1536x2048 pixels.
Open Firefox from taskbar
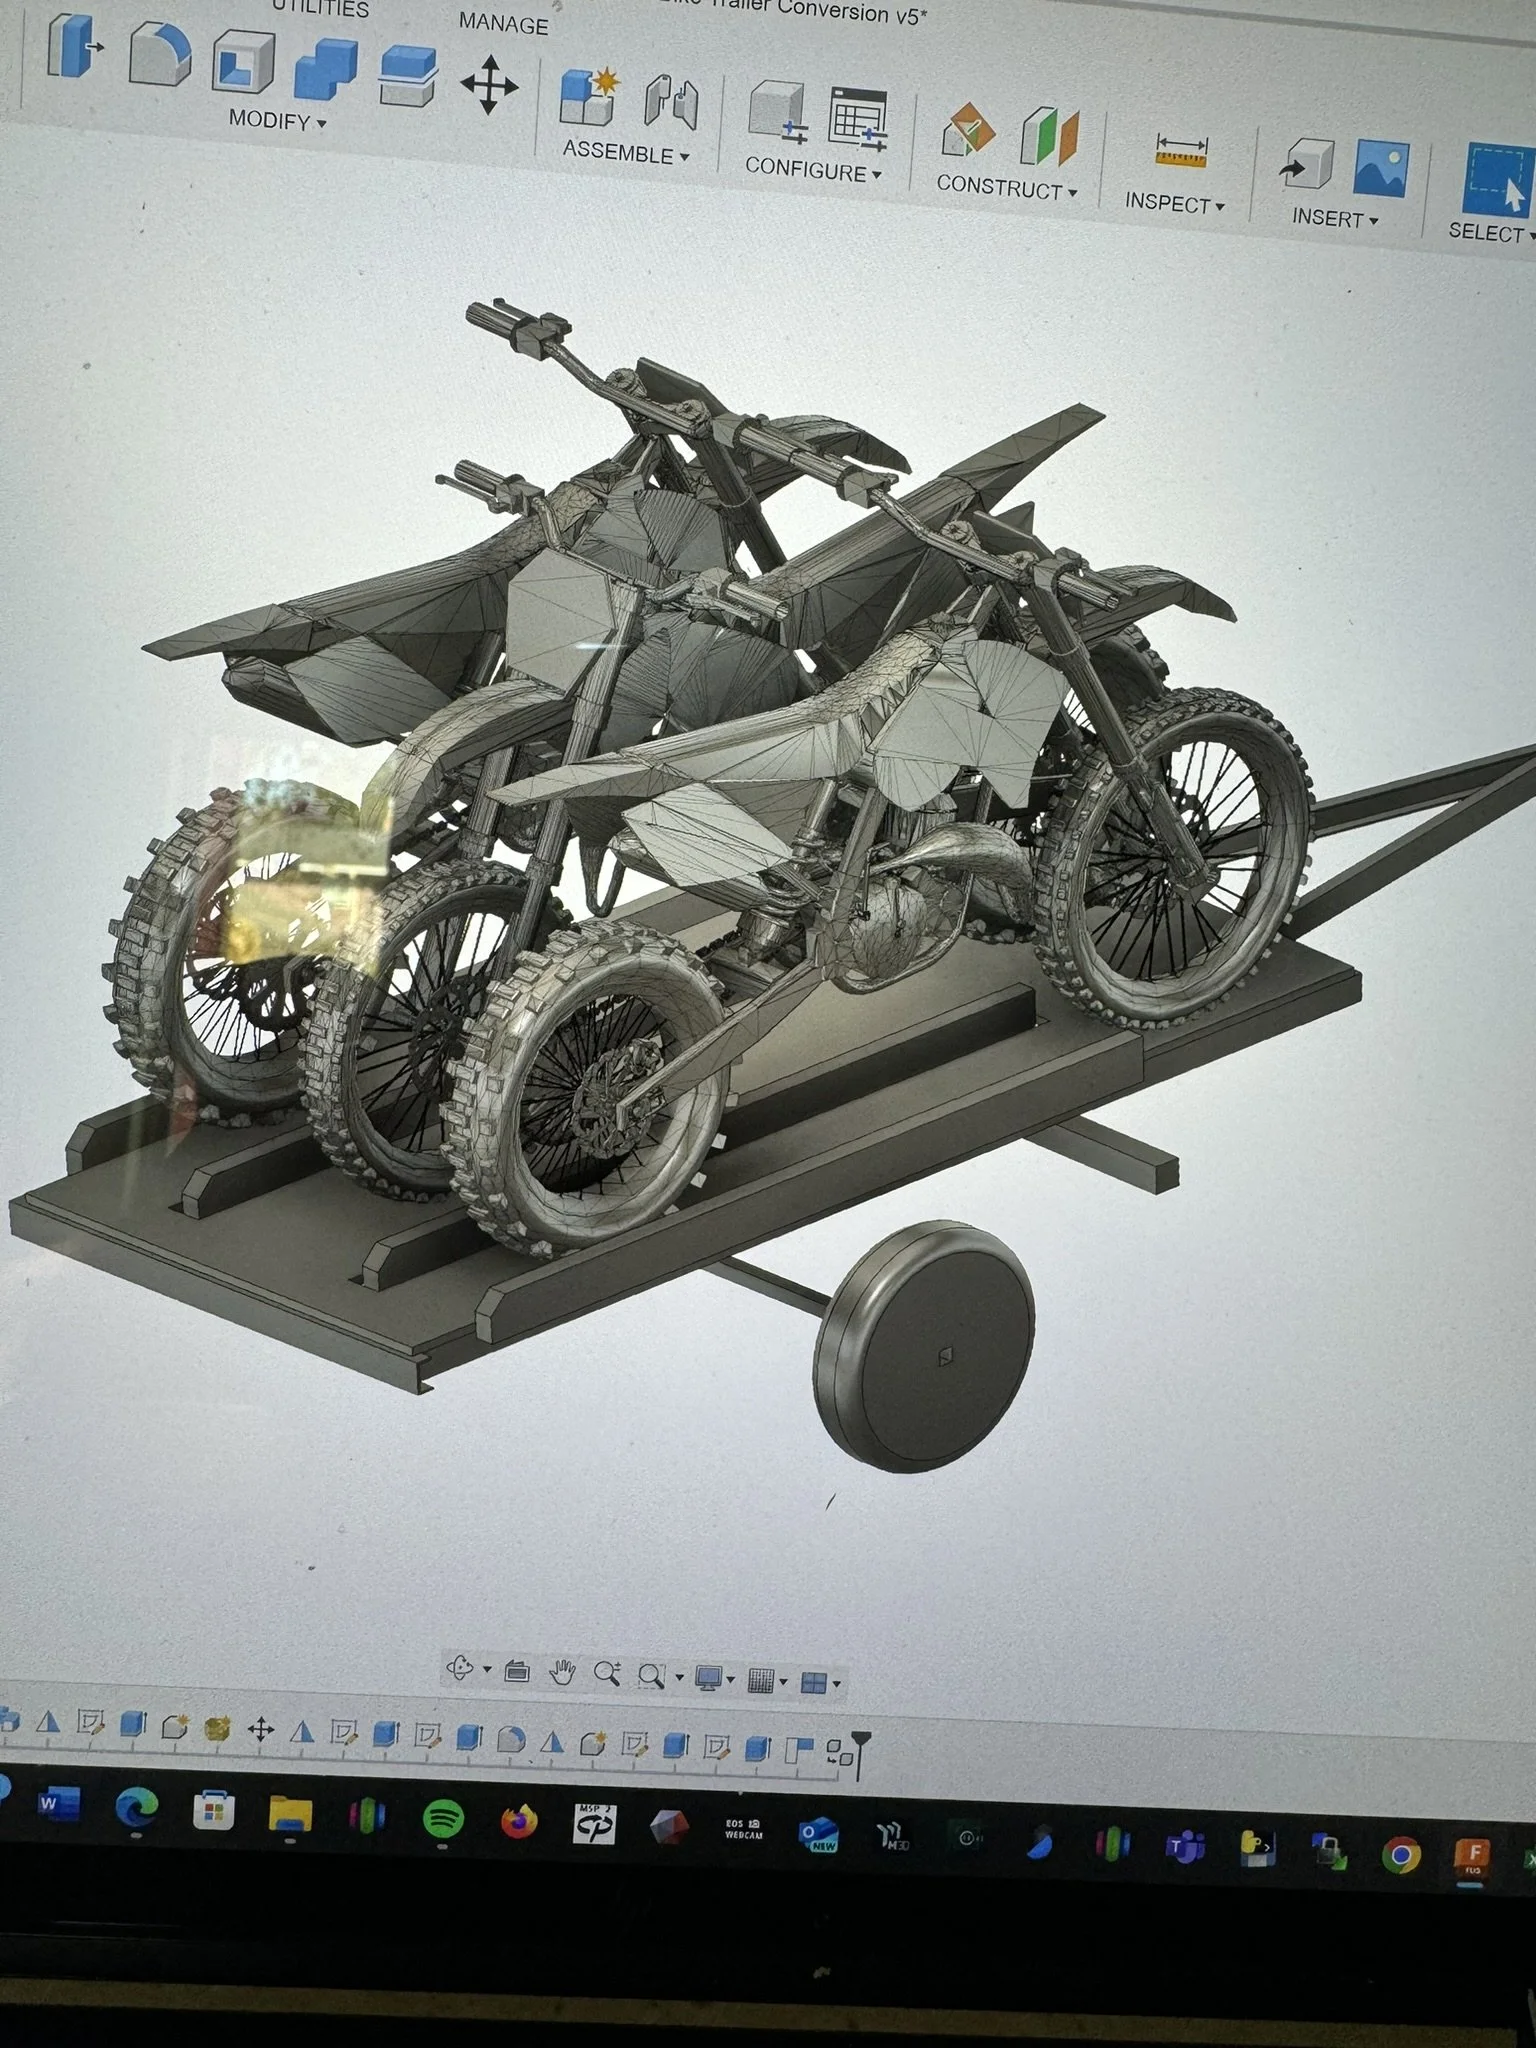(518, 1822)
